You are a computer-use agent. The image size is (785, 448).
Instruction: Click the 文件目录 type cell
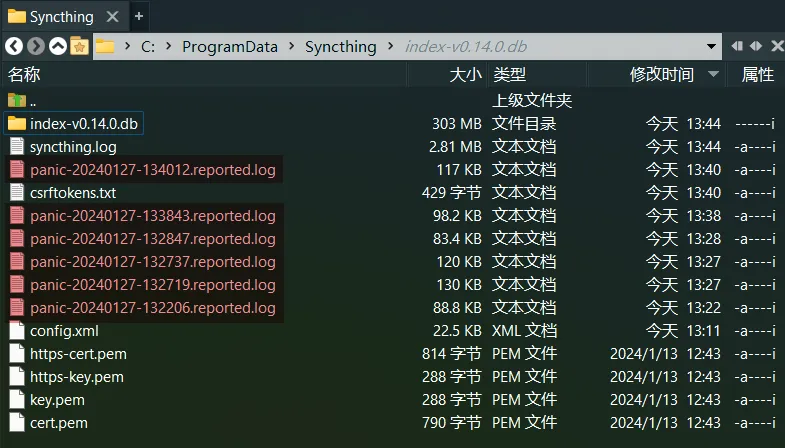524,124
